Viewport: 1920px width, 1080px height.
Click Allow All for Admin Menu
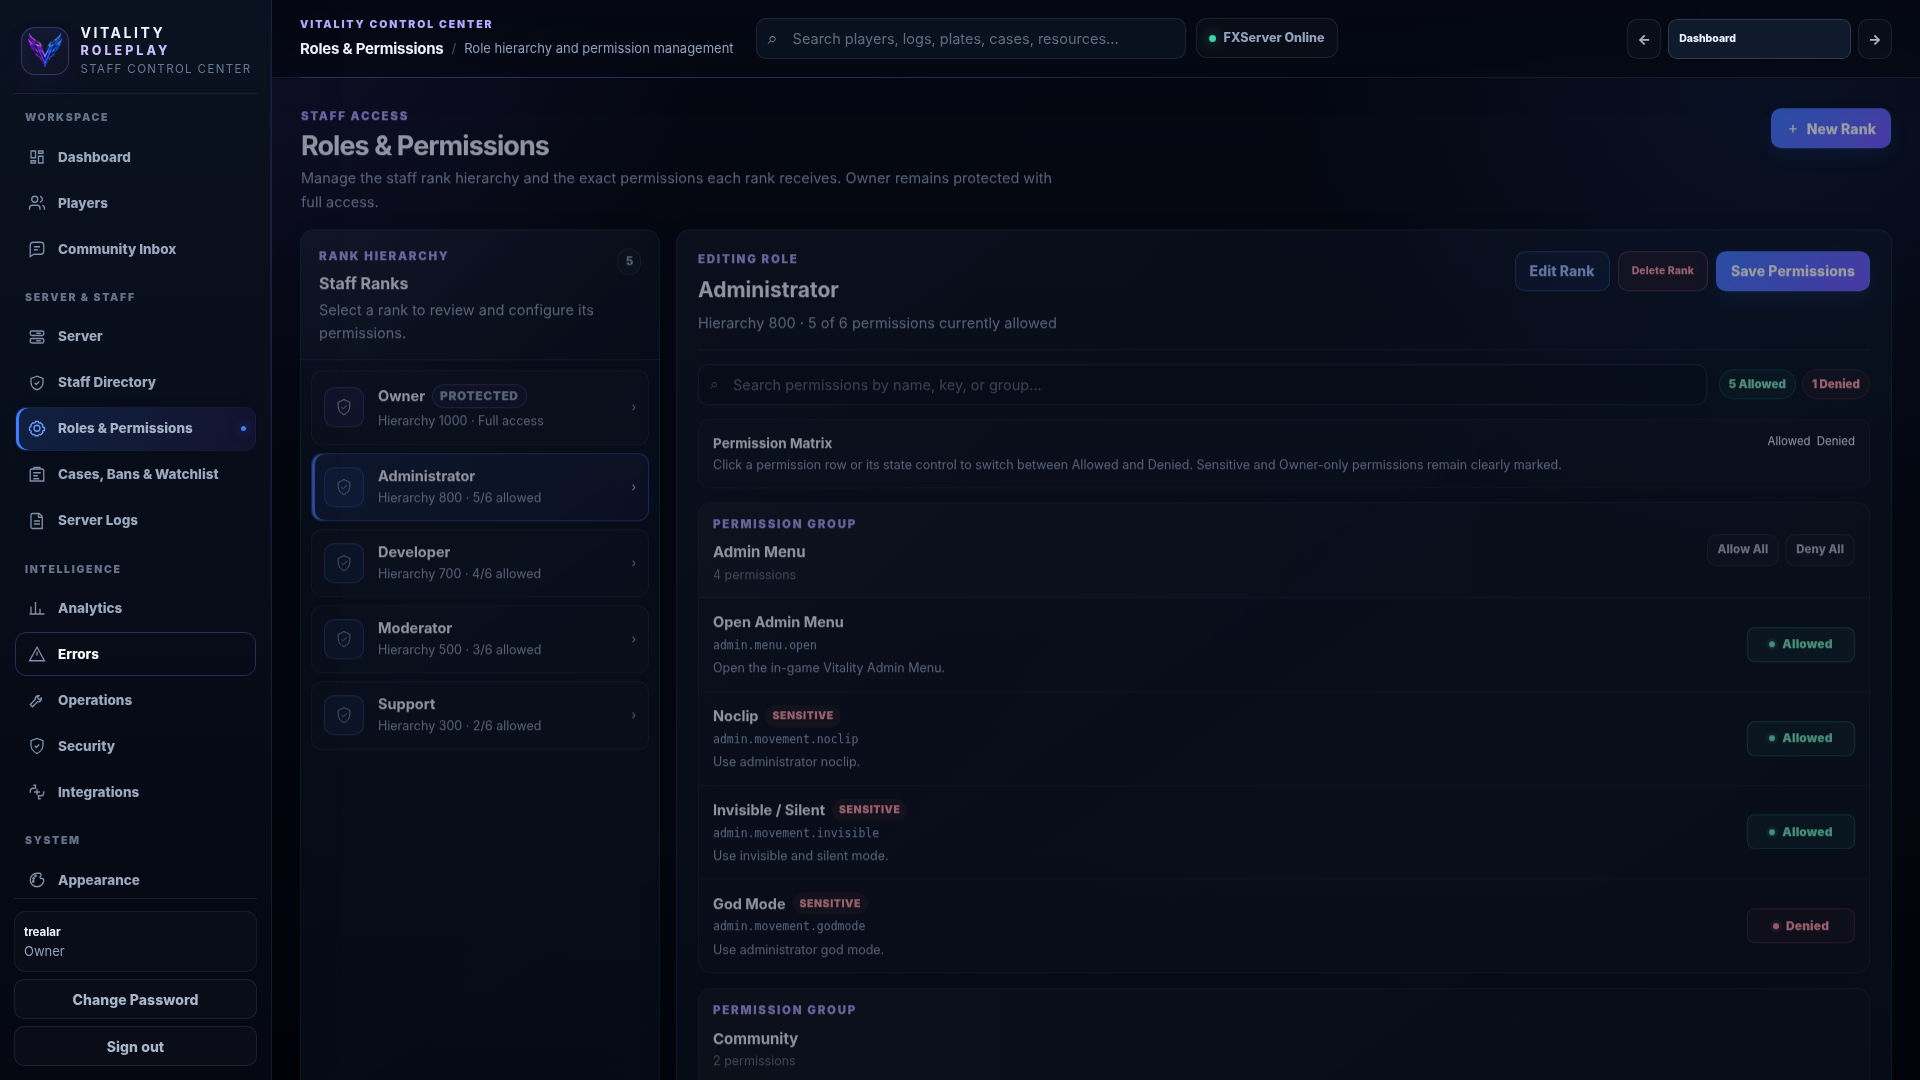tap(1742, 549)
